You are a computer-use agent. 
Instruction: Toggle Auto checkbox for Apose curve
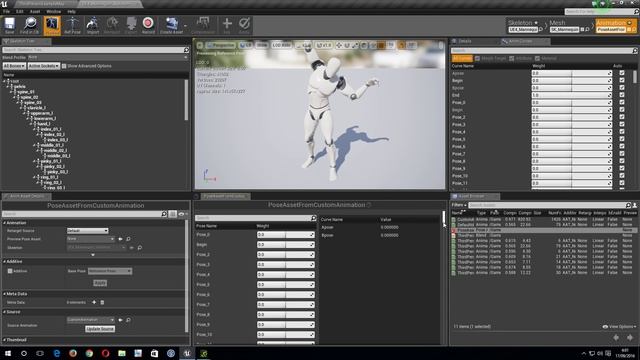click(622, 73)
